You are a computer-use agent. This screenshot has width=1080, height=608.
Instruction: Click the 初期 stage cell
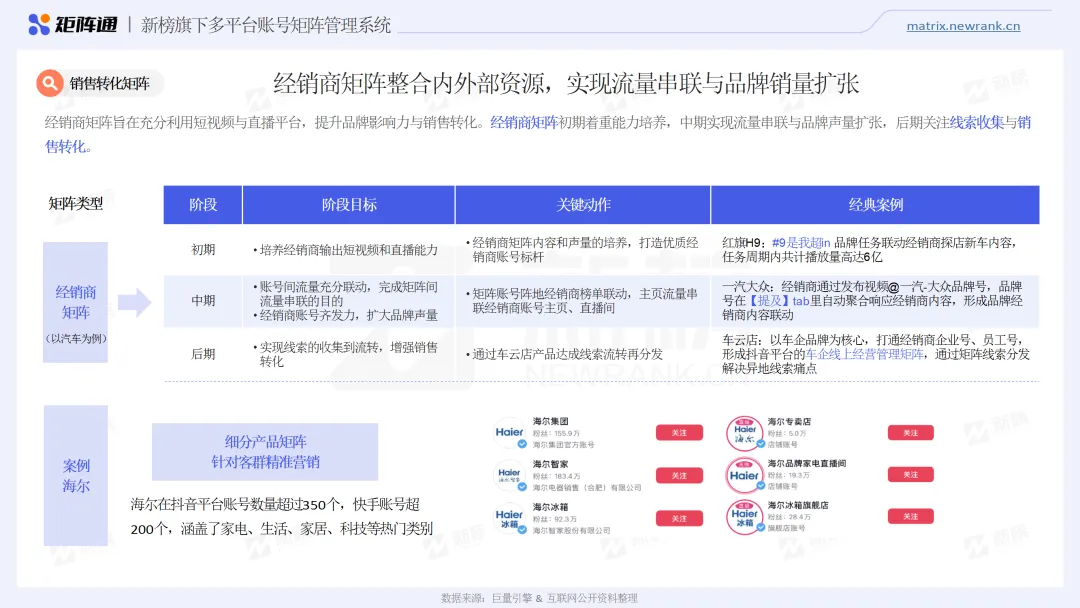(203, 249)
